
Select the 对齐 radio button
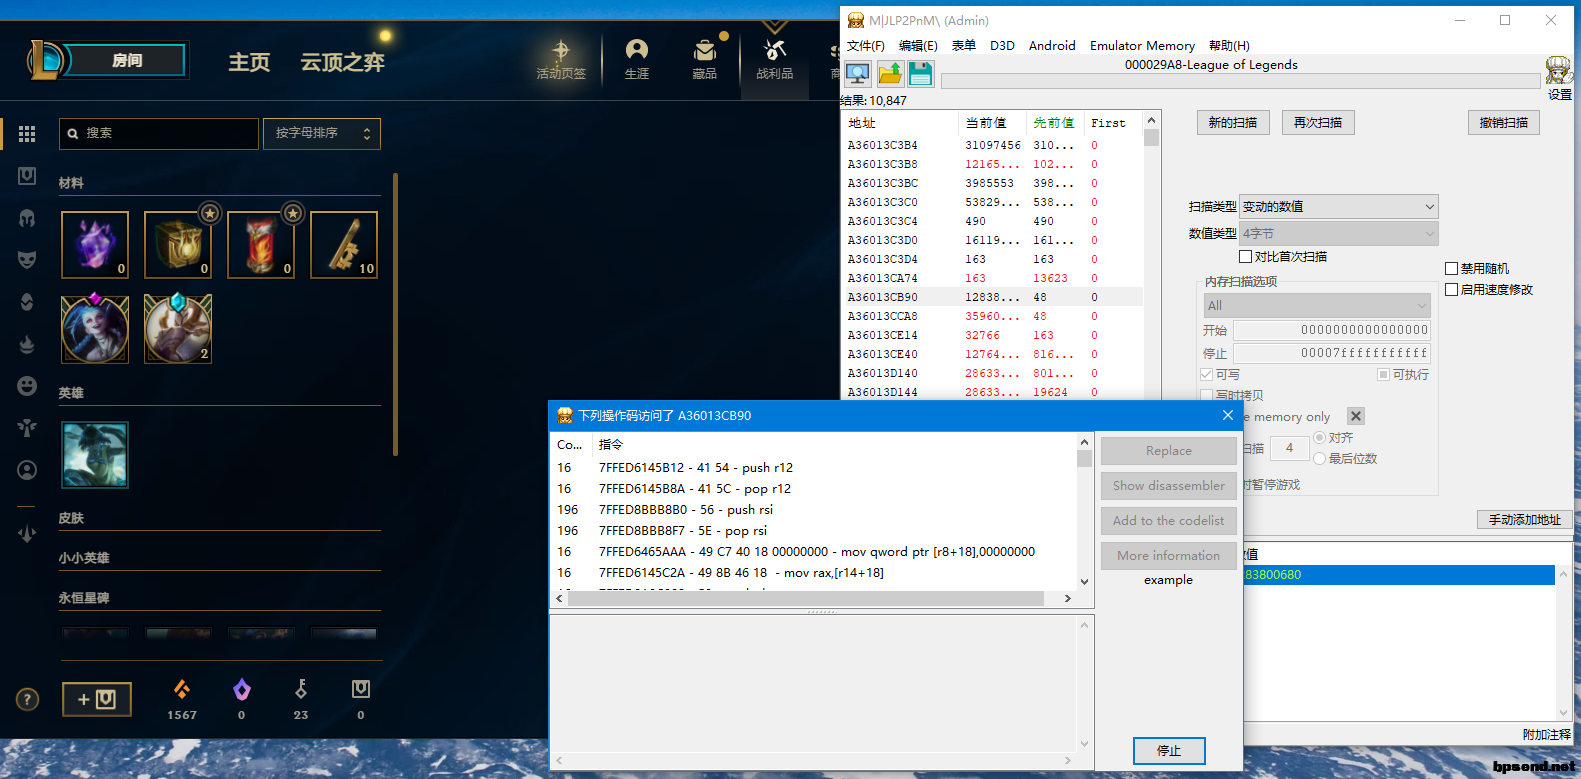pos(1320,438)
